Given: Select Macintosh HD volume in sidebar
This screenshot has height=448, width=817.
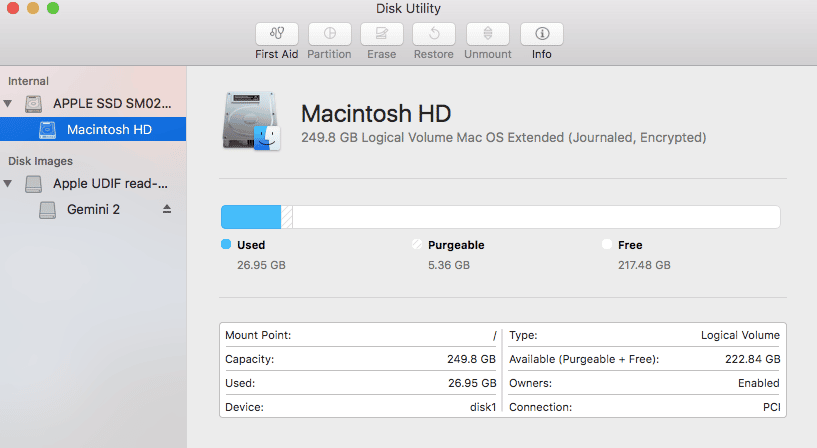Looking at the screenshot, I should pyautogui.click(x=93, y=129).
